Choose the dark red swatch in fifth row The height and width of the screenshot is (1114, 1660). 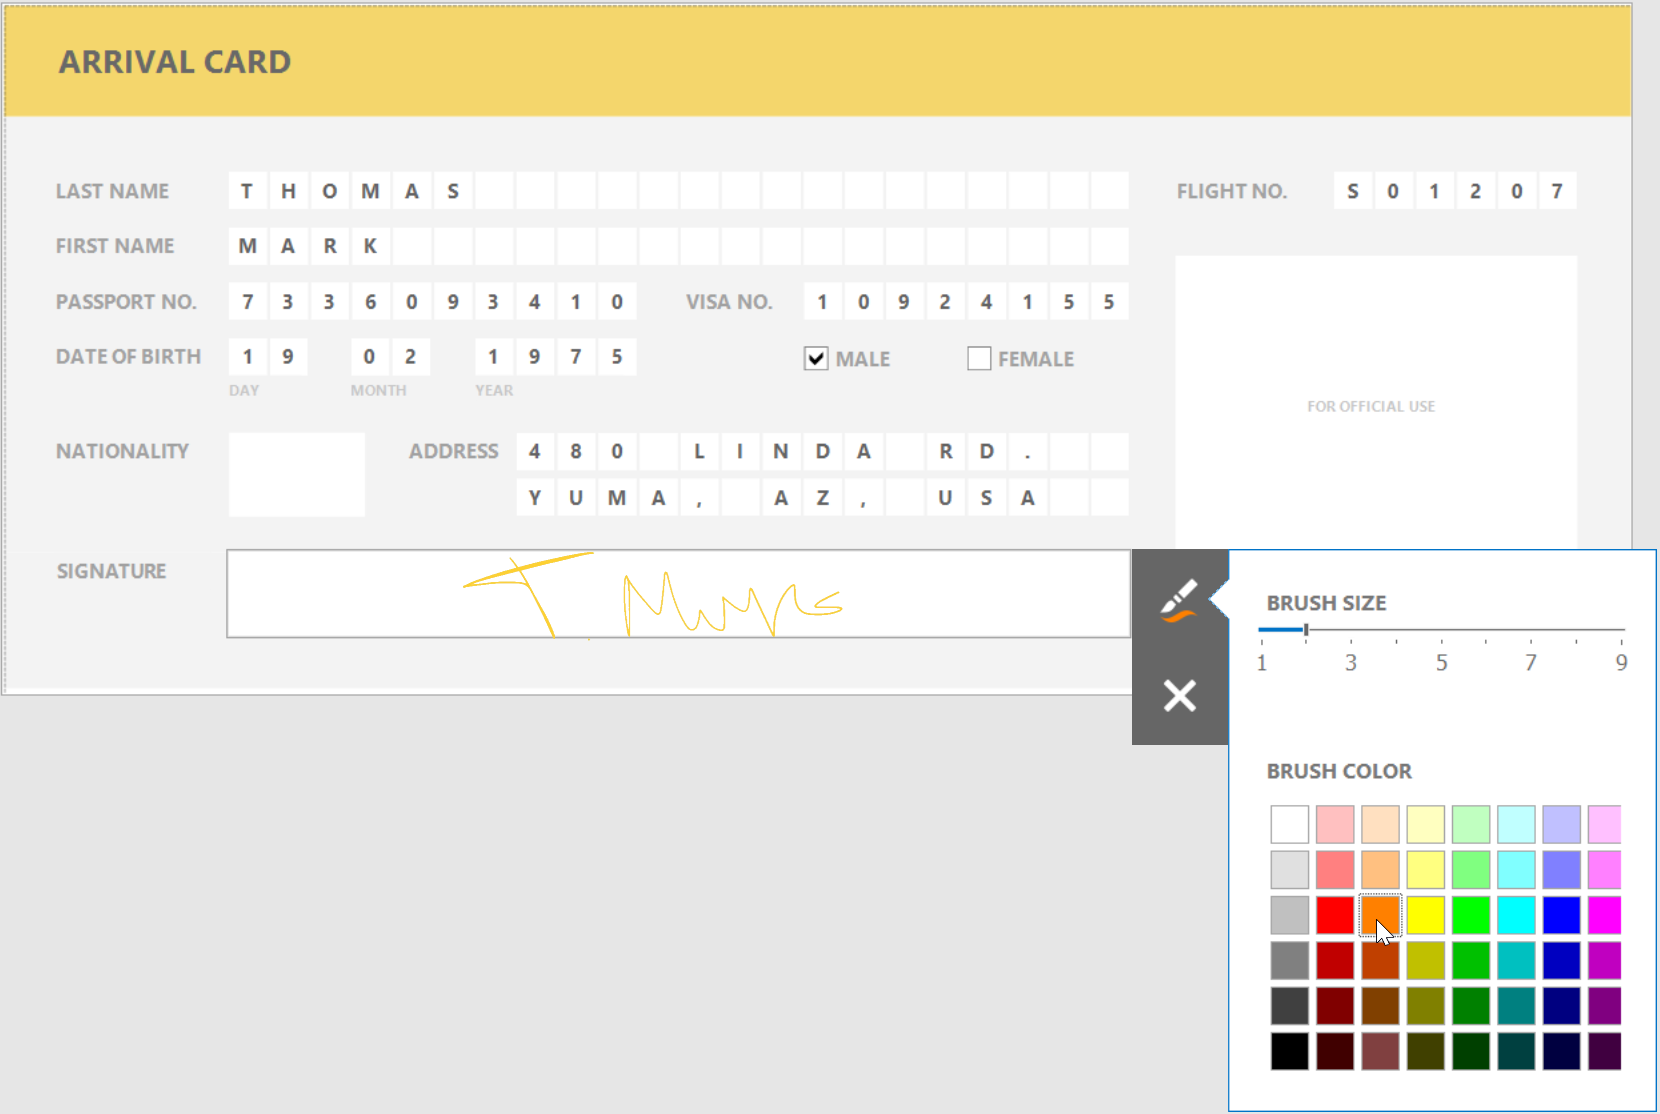click(x=1335, y=1006)
